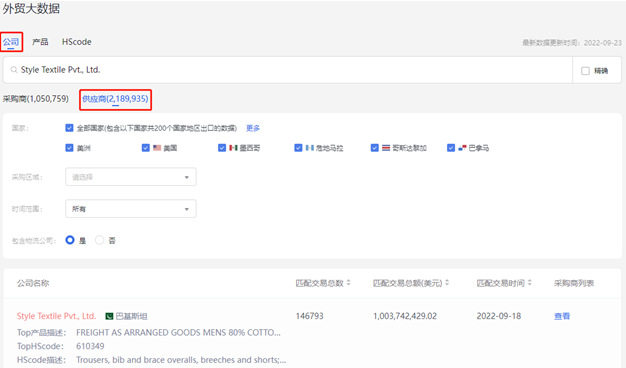
Task: Open the HScode tab
Action: pyautogui.click(x=77, y=42)
